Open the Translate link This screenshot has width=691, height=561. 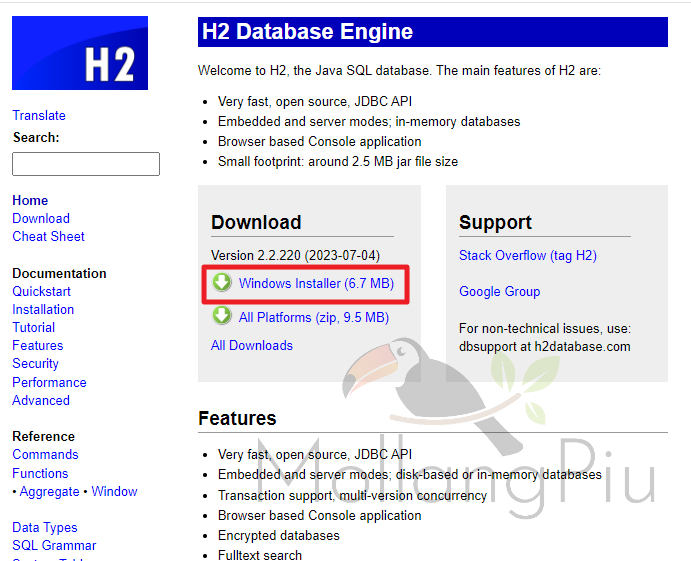point(39,115)
